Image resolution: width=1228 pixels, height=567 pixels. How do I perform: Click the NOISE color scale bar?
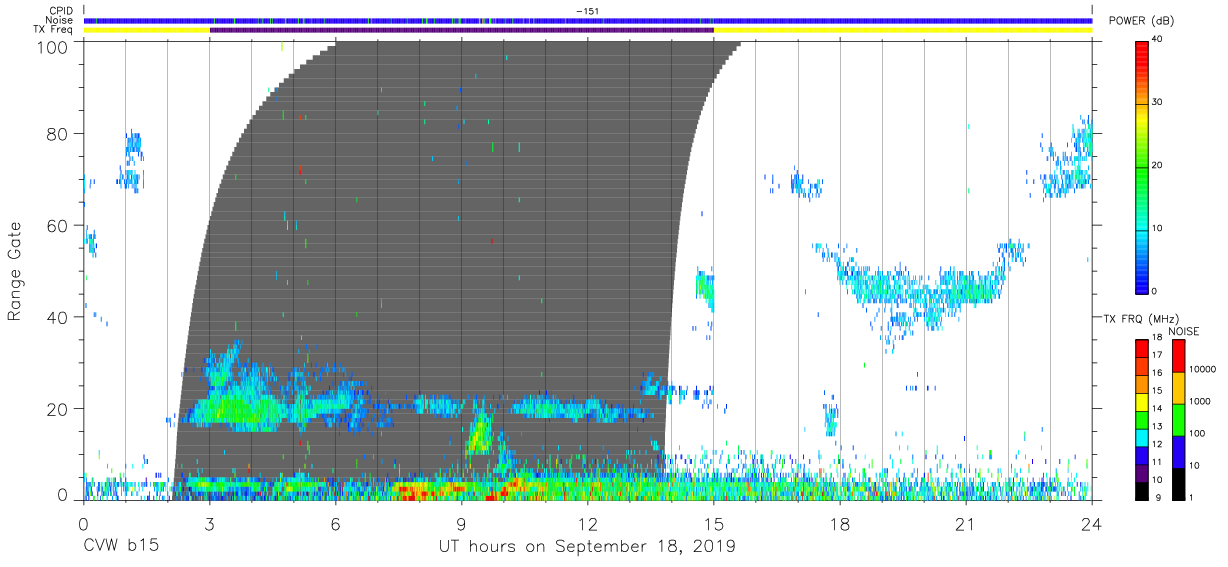(x=1179, y=419)
